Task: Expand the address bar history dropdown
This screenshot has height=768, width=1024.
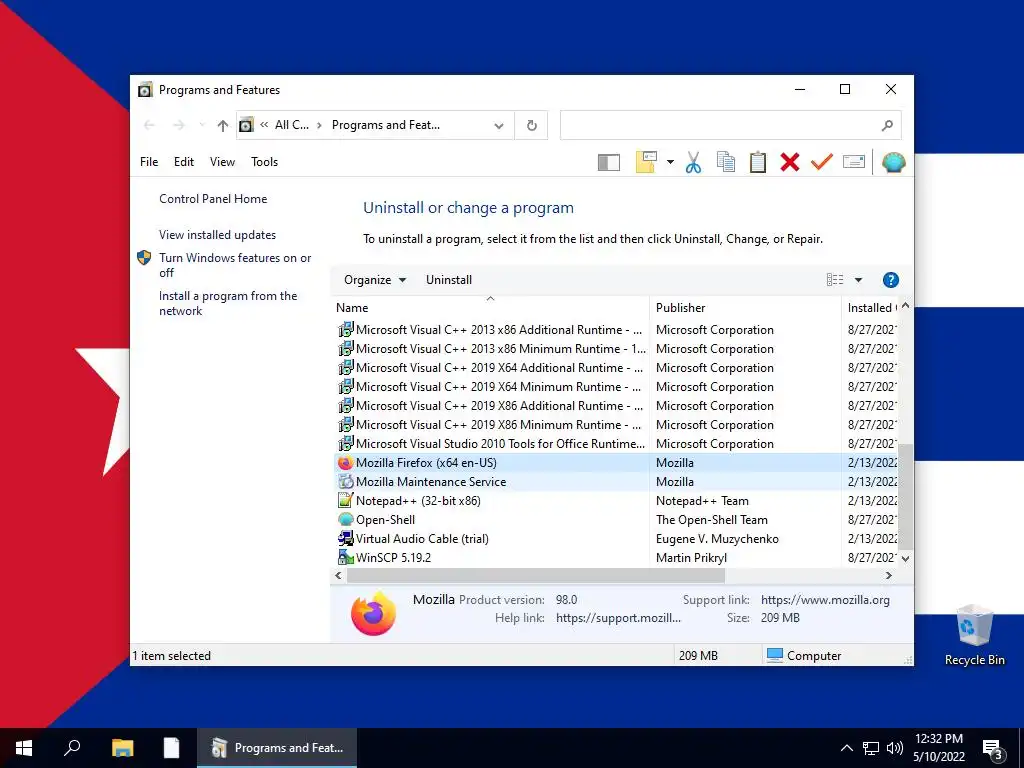Action: point(499,125)
